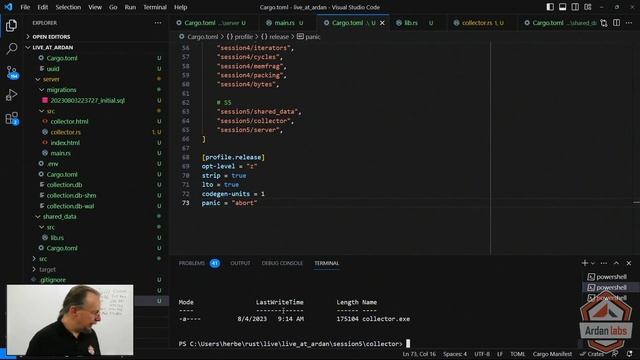This screenshot has height=360, width=640.
Task: Collapse the server folder
Action: coord(51,79)
